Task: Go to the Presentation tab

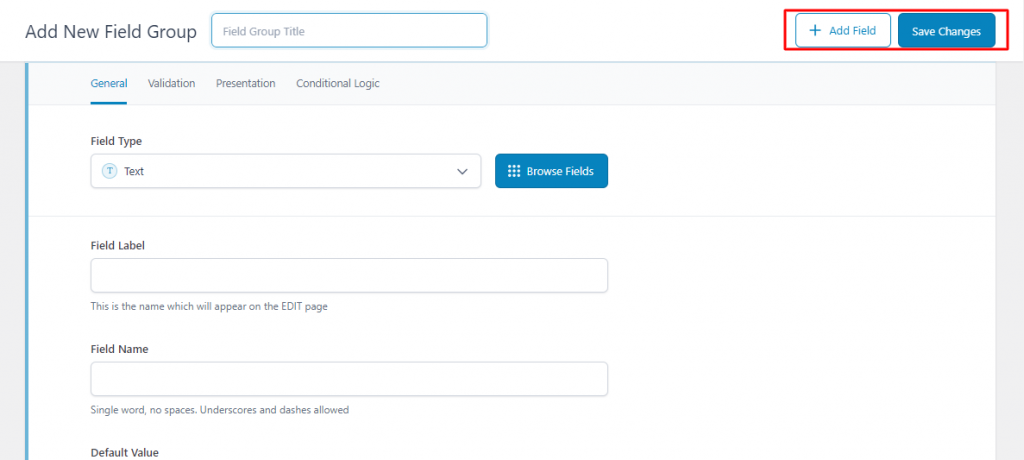Action: pos(245,84)
